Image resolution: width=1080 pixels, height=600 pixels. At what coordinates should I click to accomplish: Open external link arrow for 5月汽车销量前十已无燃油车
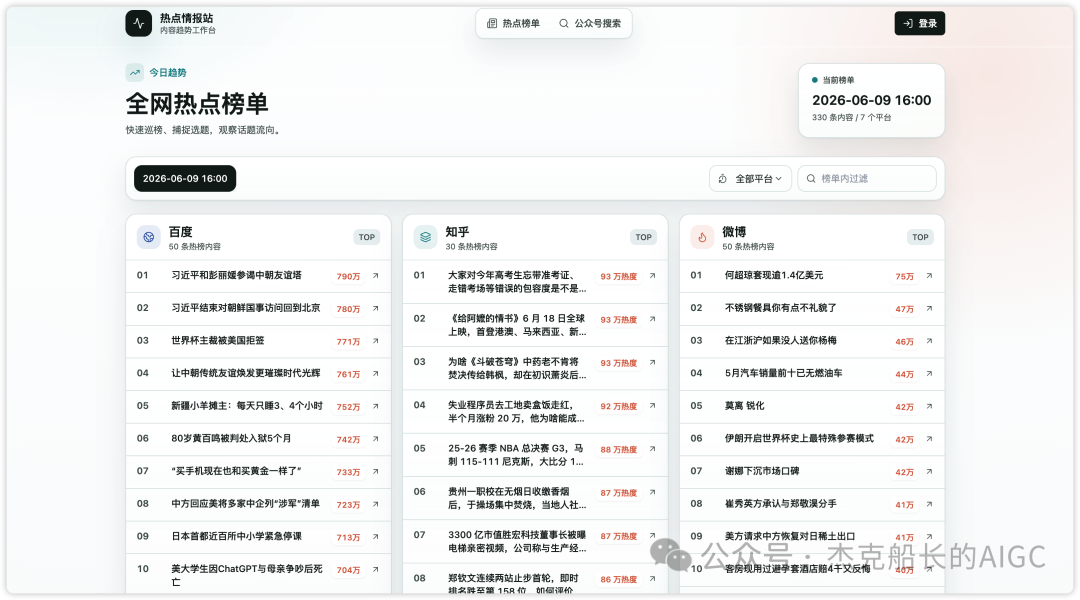(x=929, y=373)
